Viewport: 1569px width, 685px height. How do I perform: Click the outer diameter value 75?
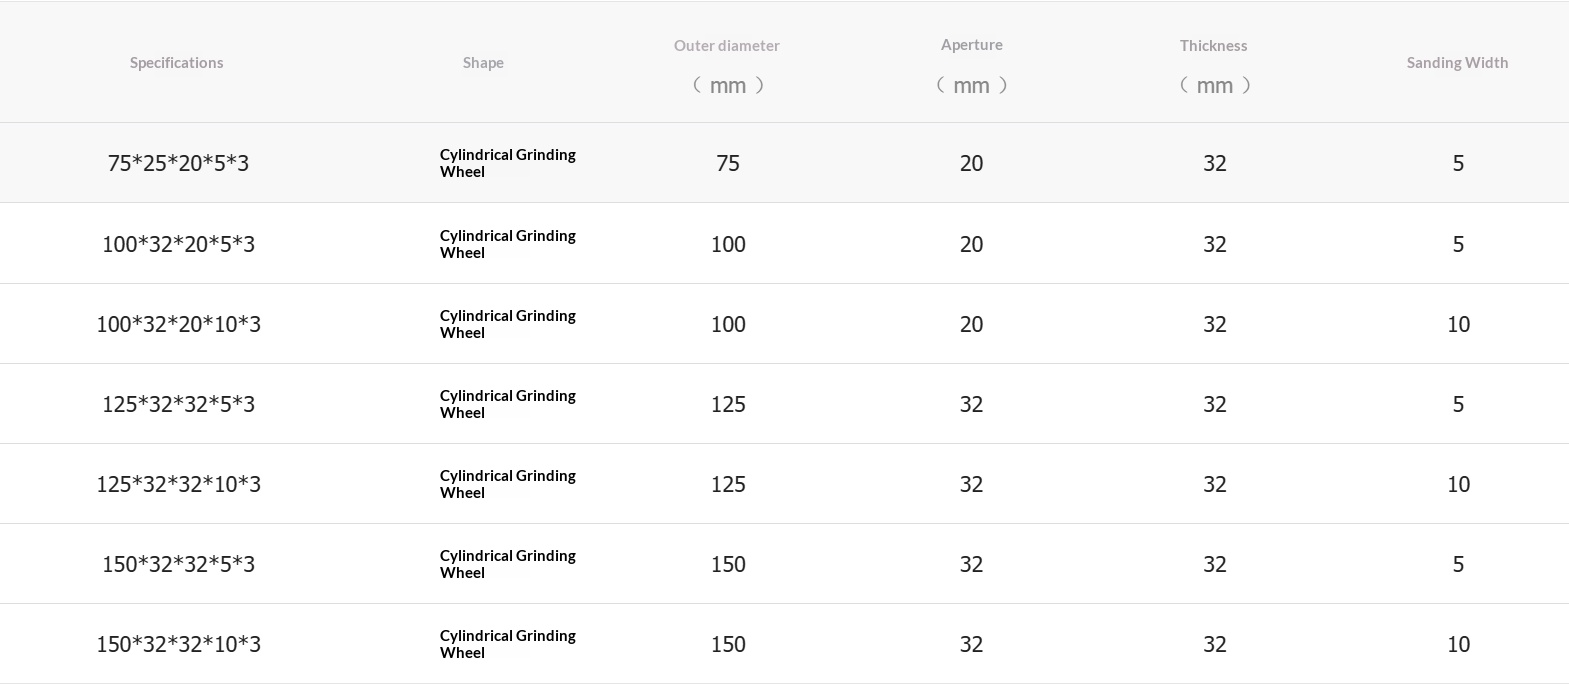[728, 163]
